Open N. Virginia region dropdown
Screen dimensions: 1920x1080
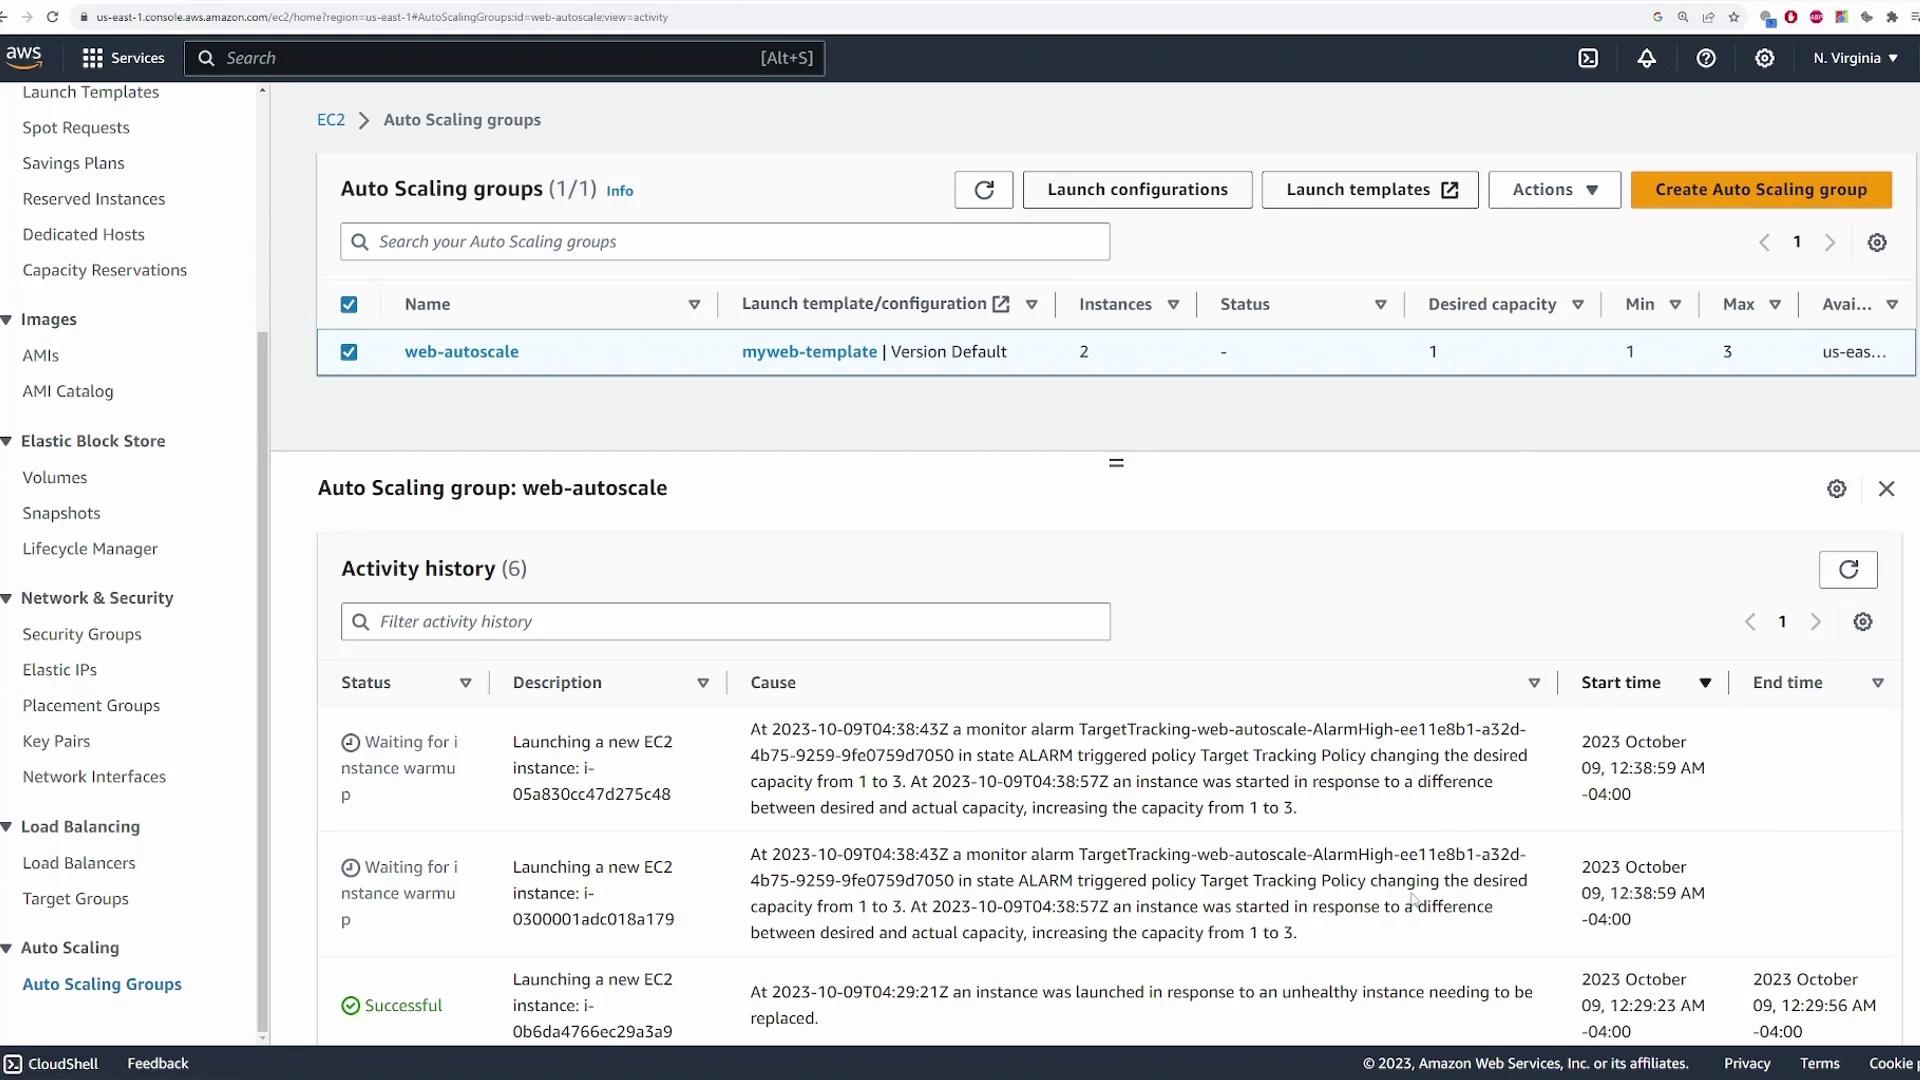pyautogui.click(x=1855, y=58)
